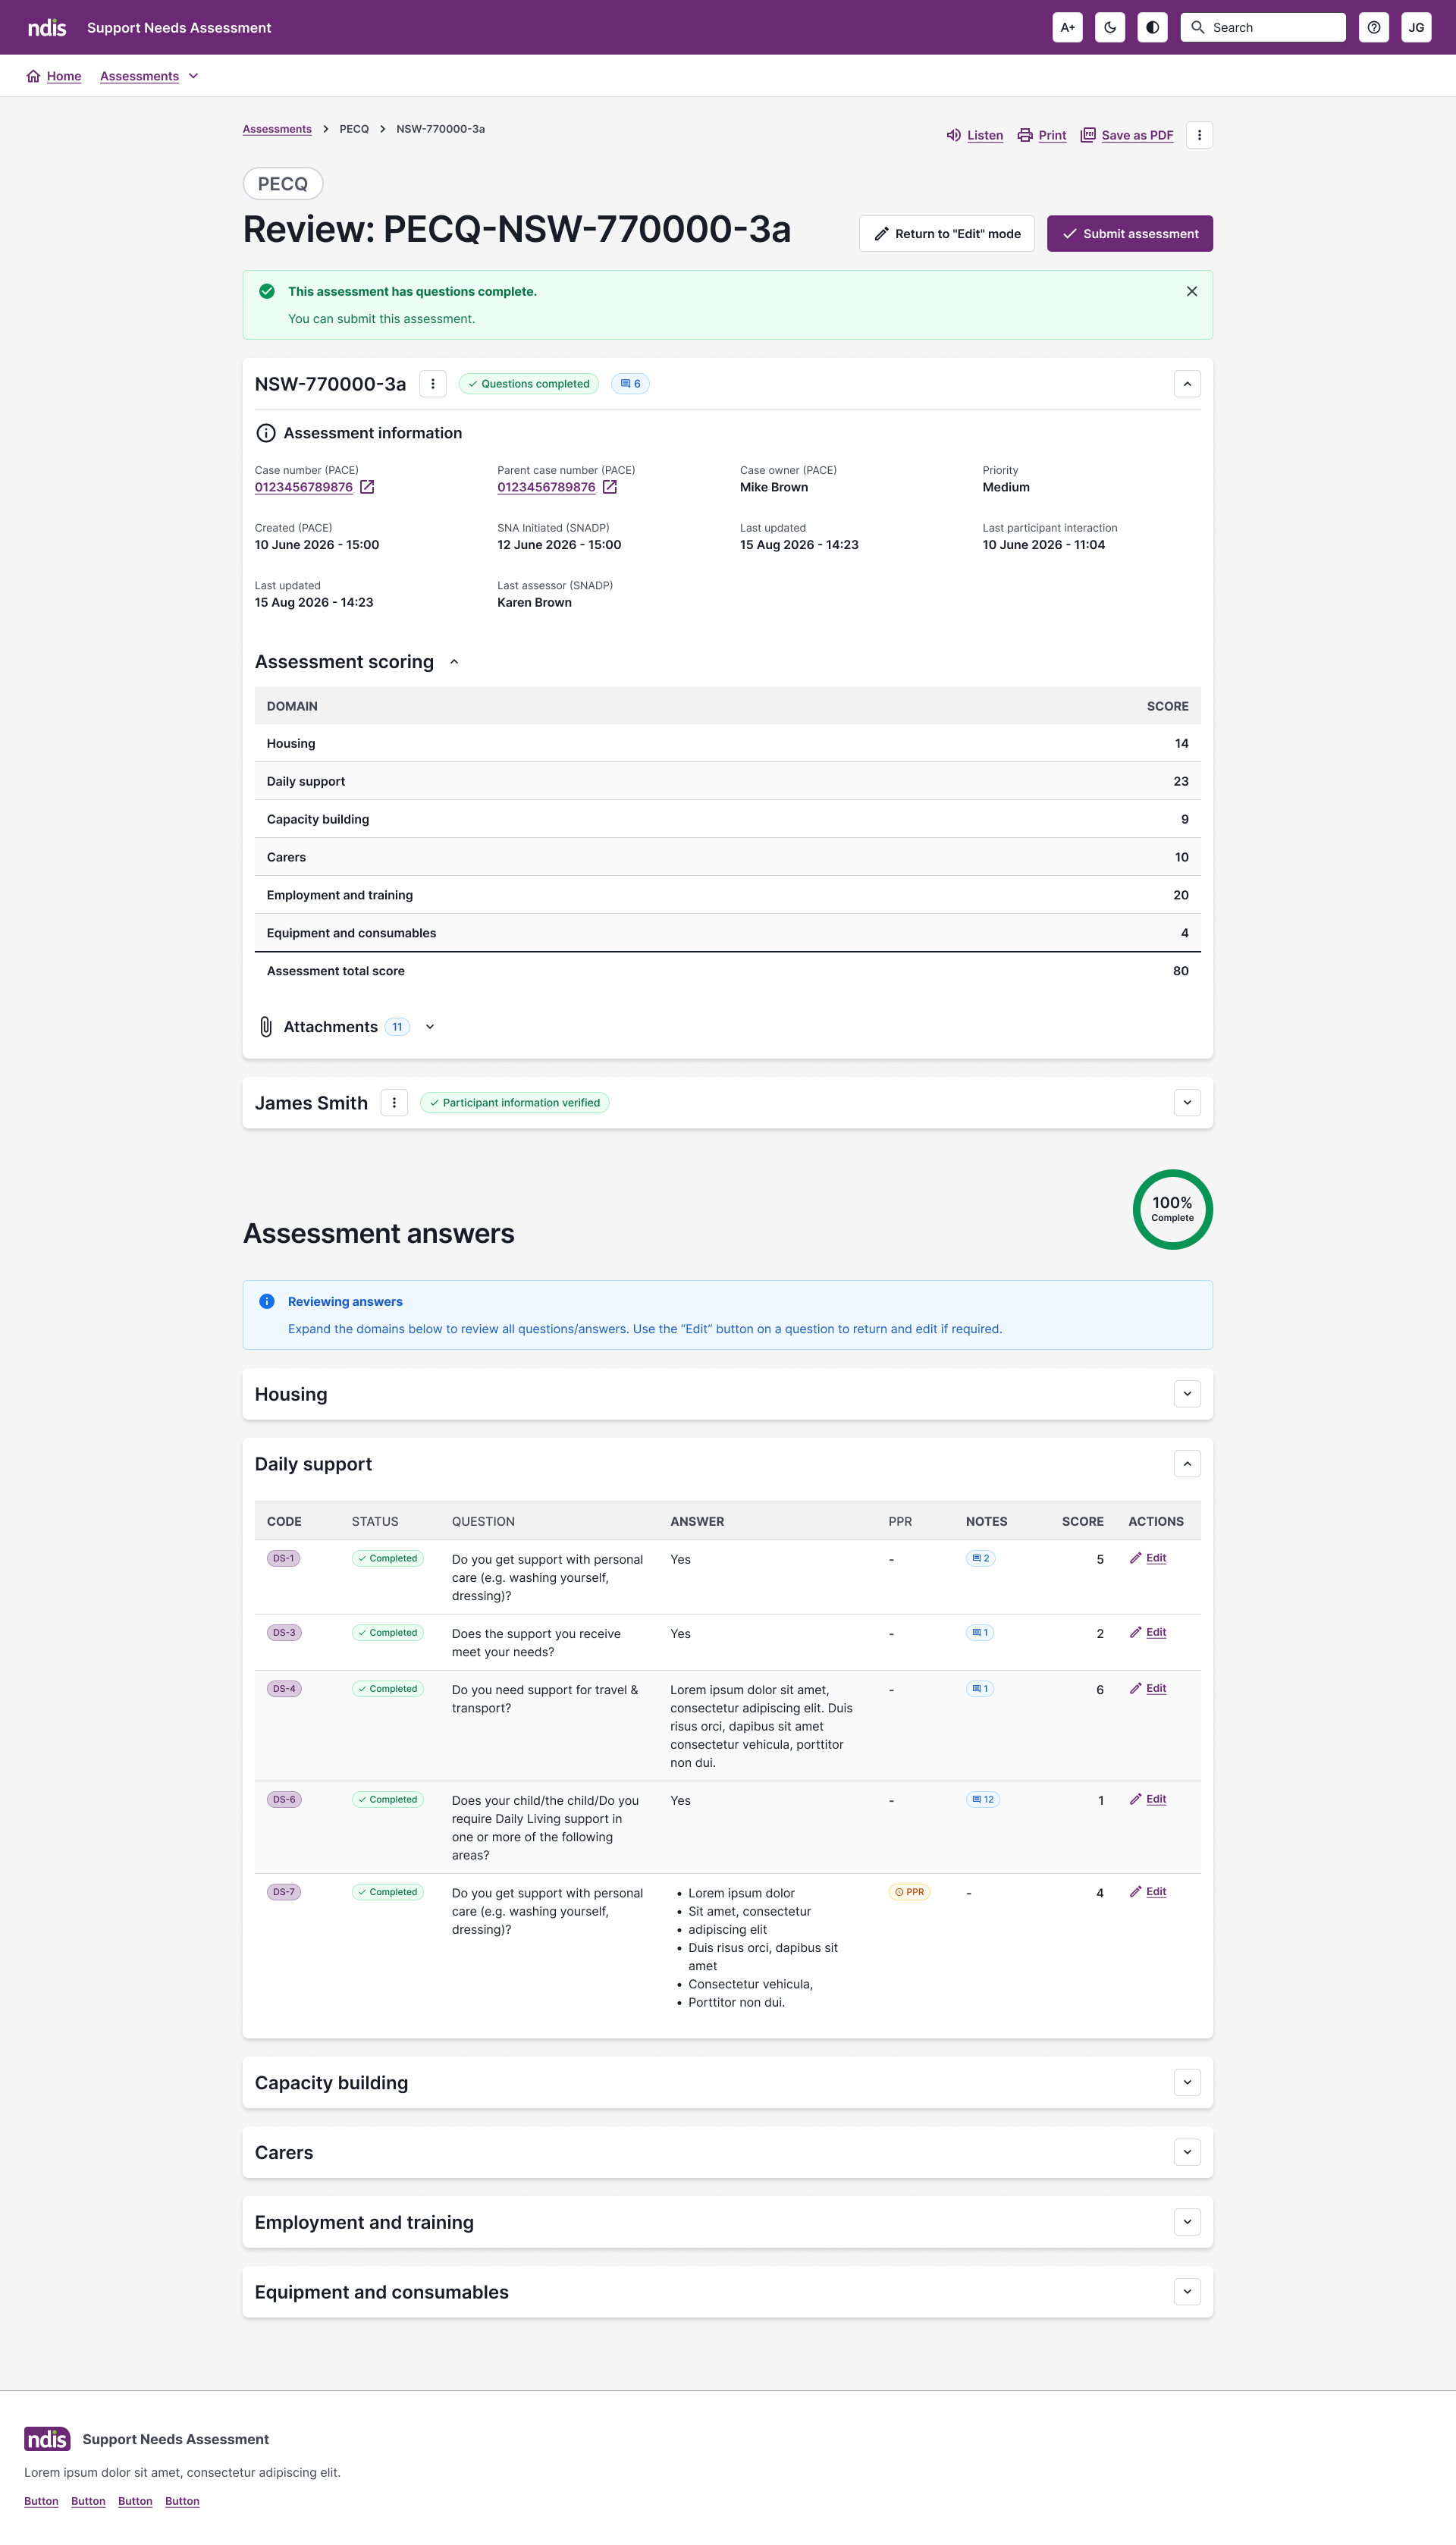The height and width of the screenshot is (2545, 1456).
Task: Click Edit for question DS-4
Action: 1155,1688
